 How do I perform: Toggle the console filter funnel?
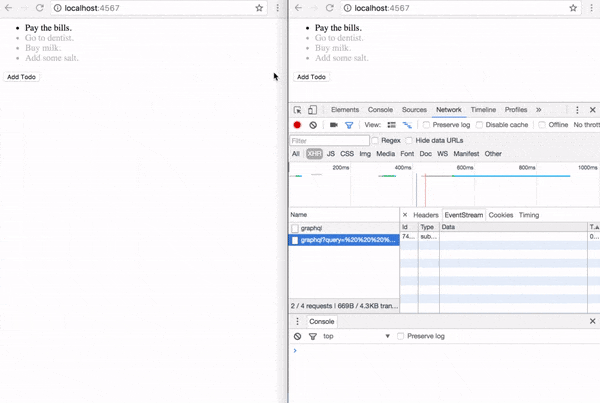click(313, 336)
